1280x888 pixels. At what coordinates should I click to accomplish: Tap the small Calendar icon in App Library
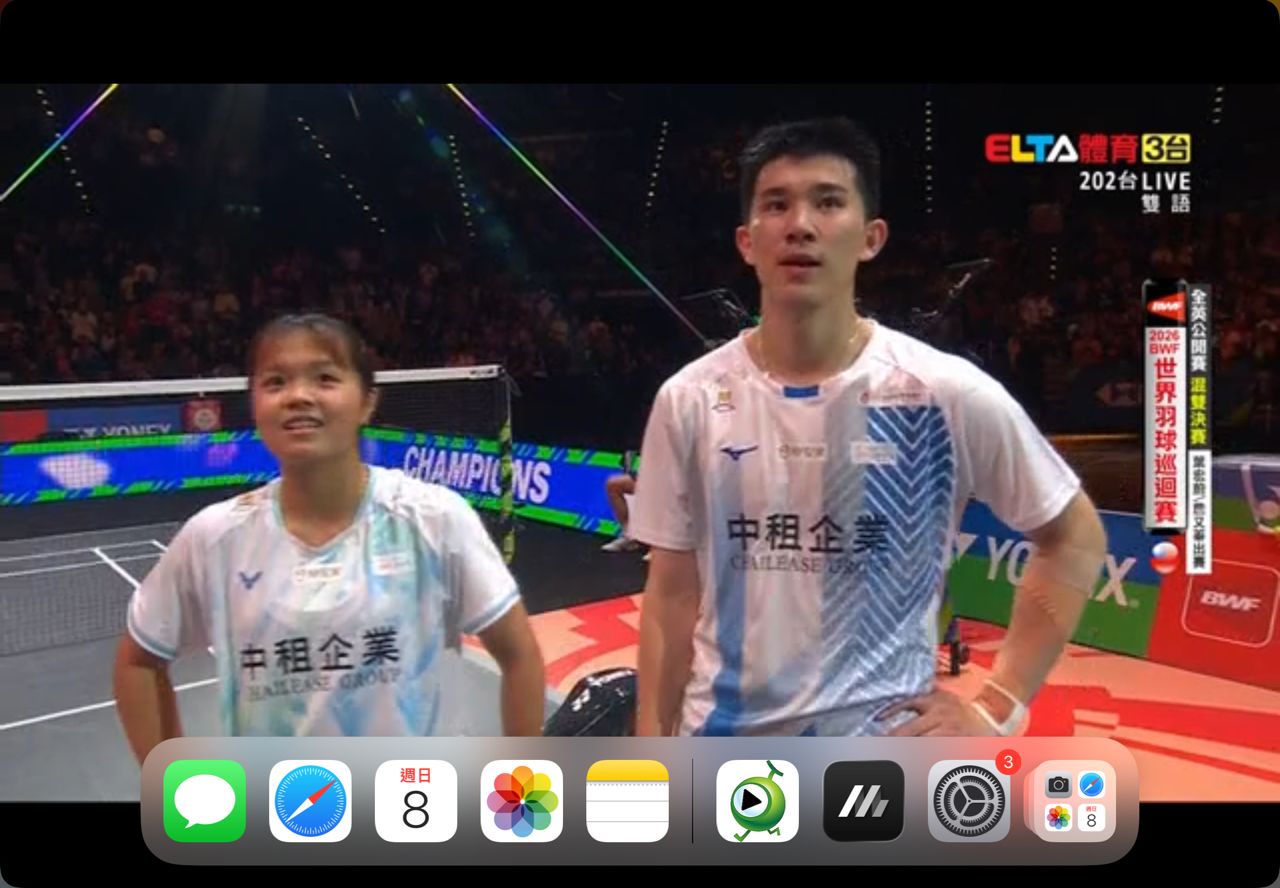click(x=1091, y=818)
